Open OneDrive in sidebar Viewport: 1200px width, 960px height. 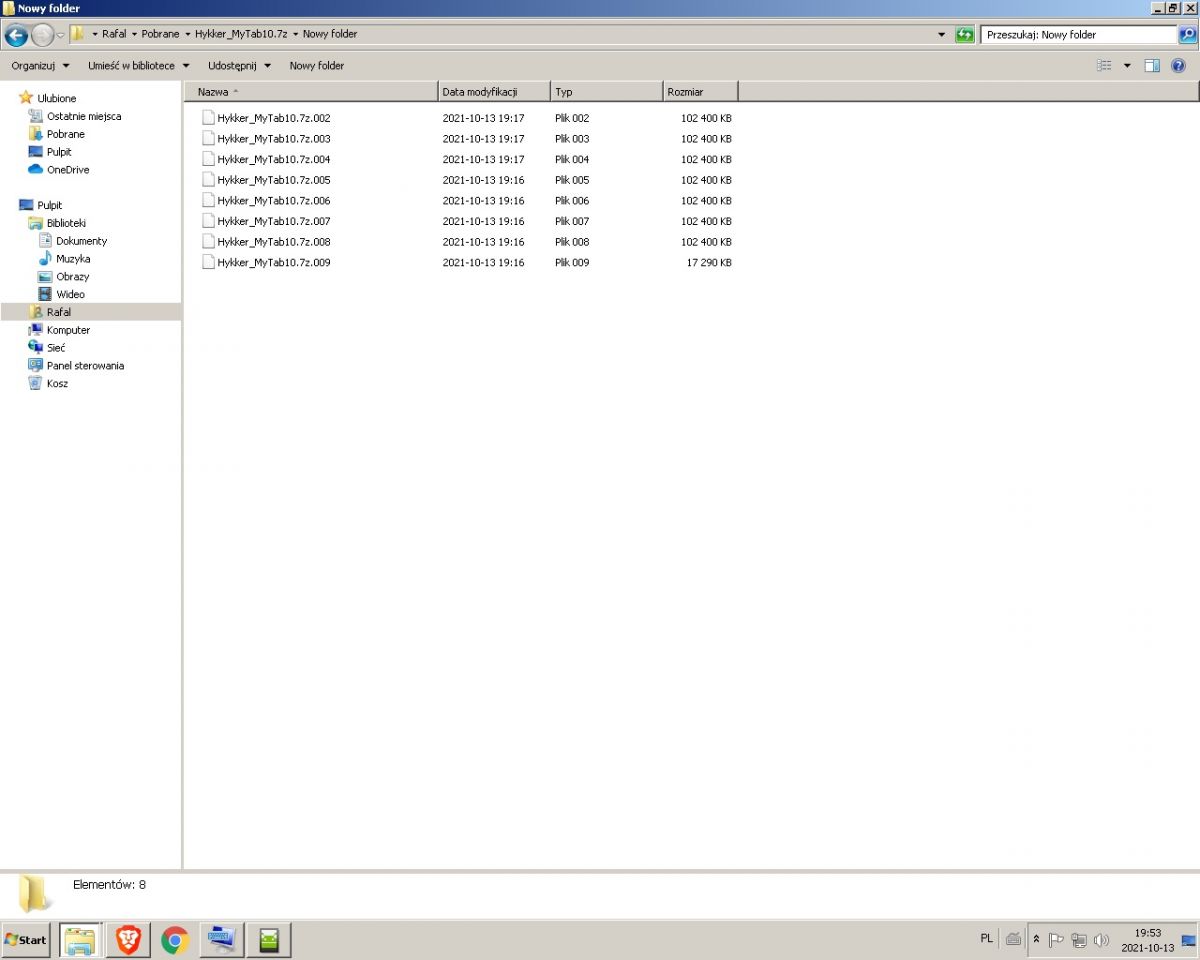click(67, 170)
